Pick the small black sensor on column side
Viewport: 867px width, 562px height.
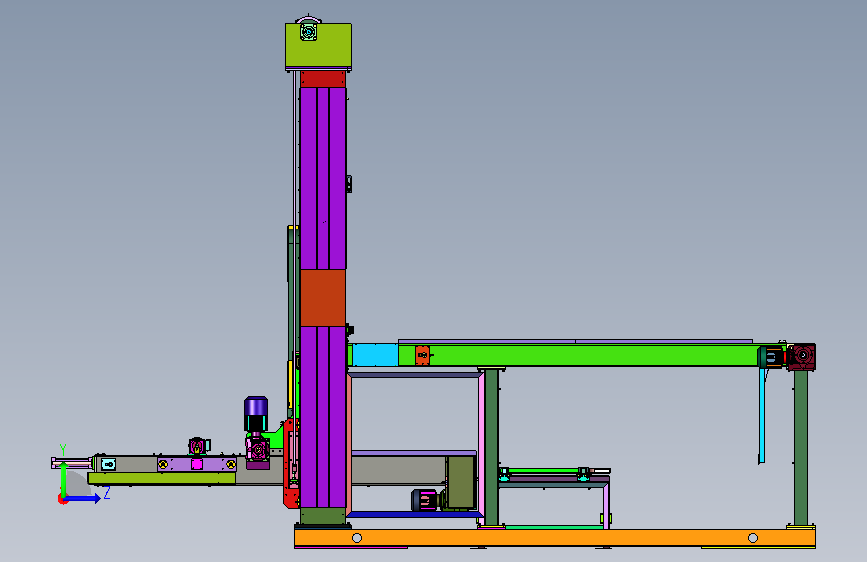click(x=349, y=184)
